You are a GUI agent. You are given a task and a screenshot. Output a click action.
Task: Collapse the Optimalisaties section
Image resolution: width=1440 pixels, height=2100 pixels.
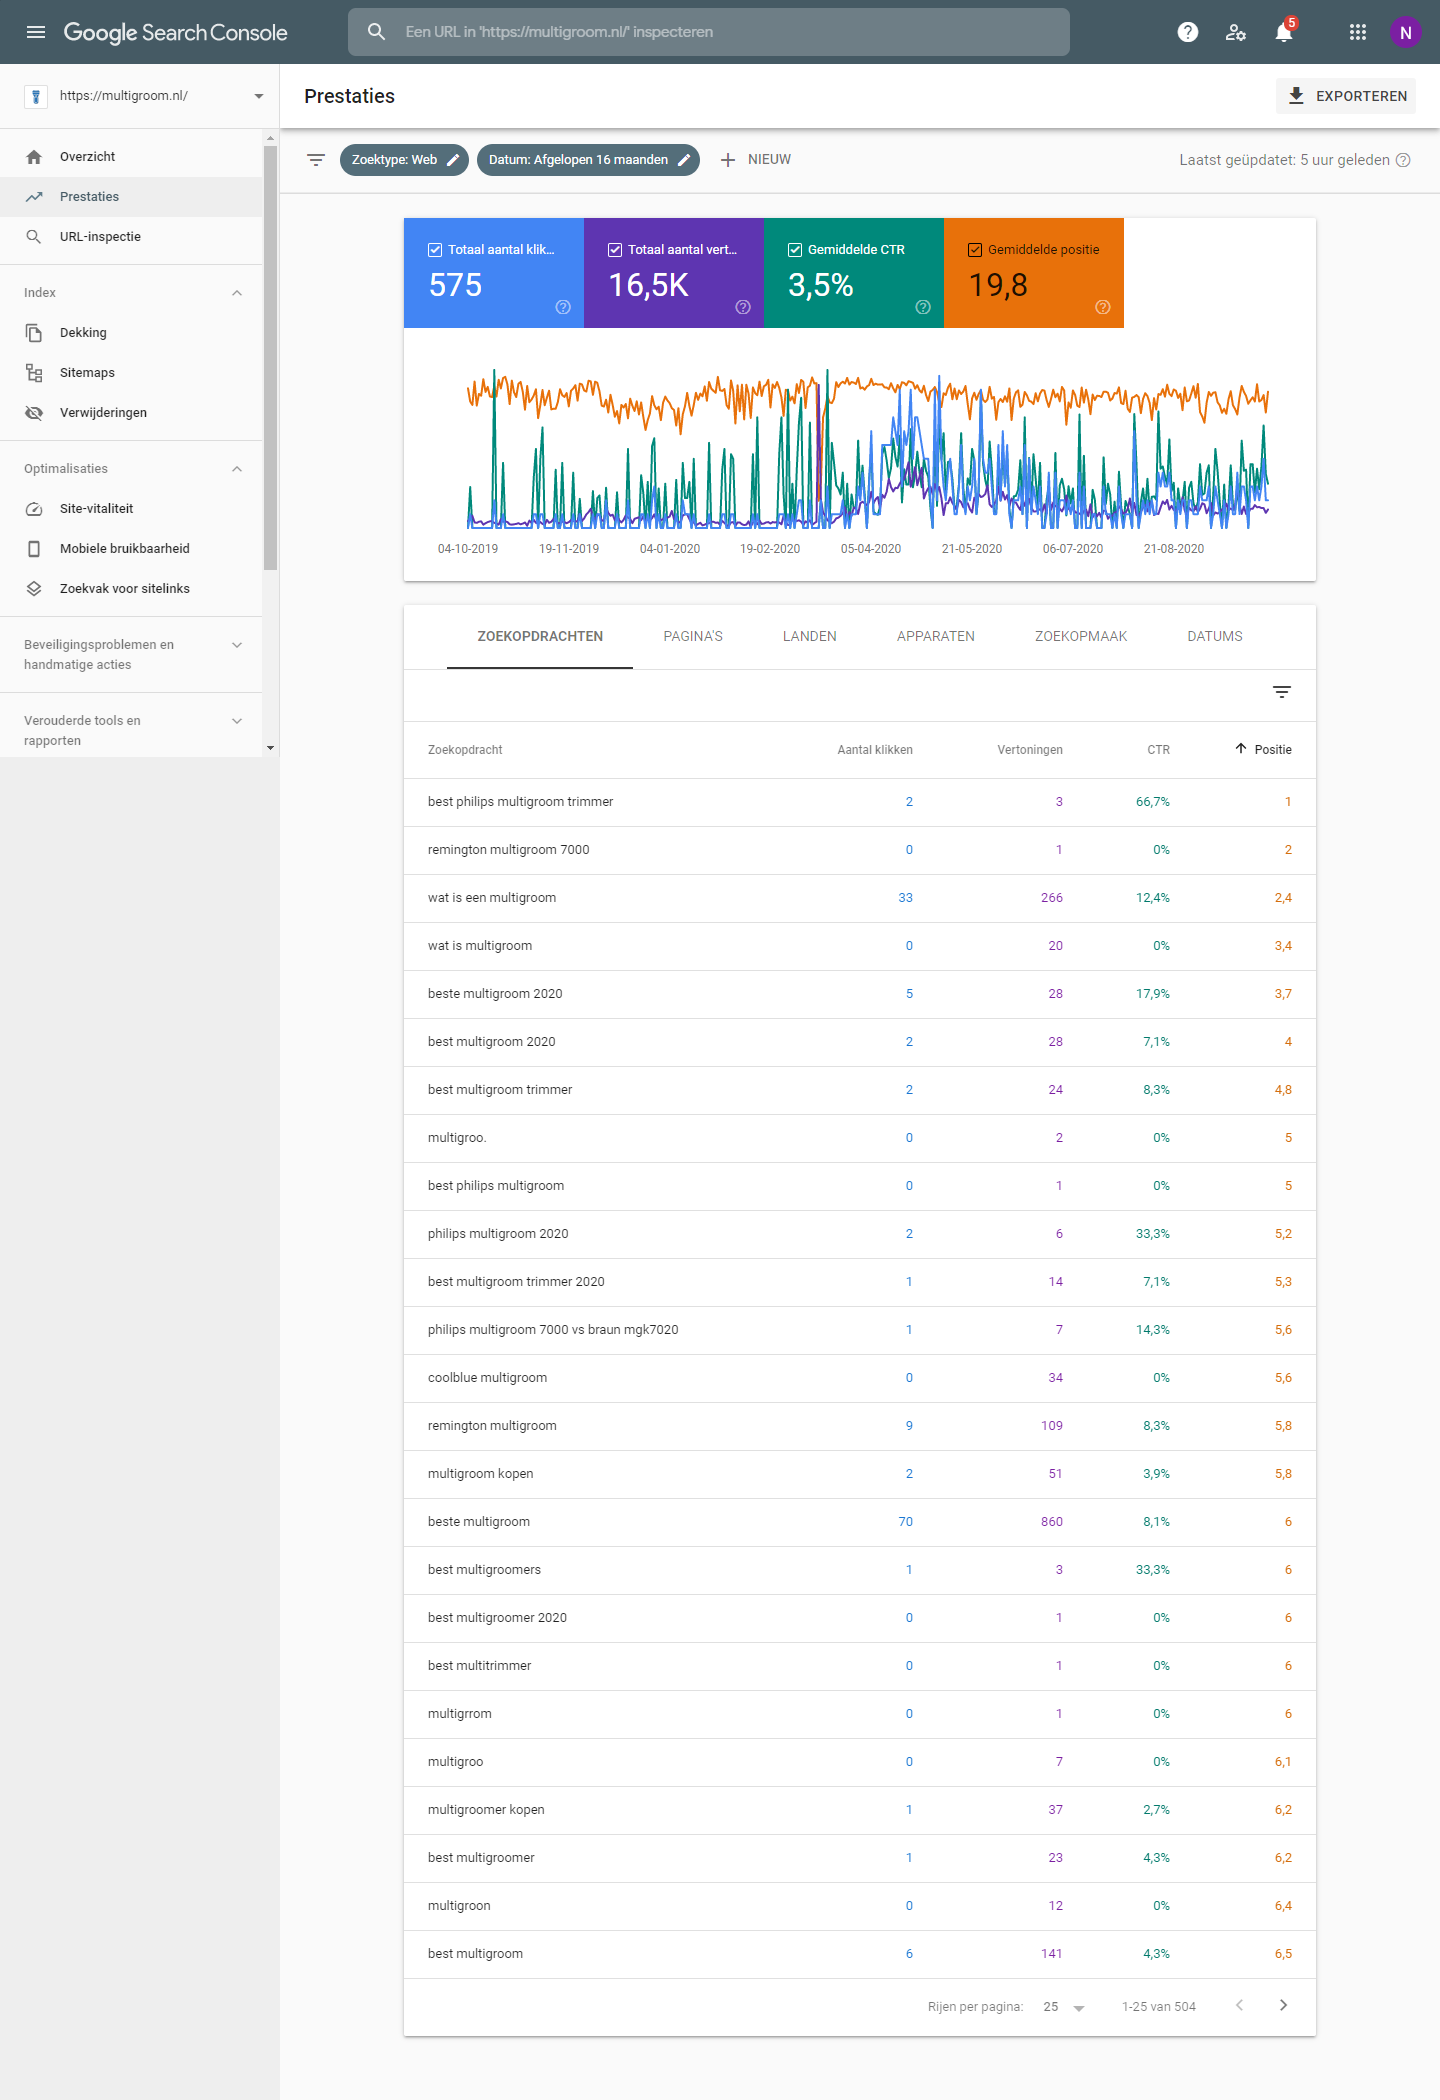point(237,469)
